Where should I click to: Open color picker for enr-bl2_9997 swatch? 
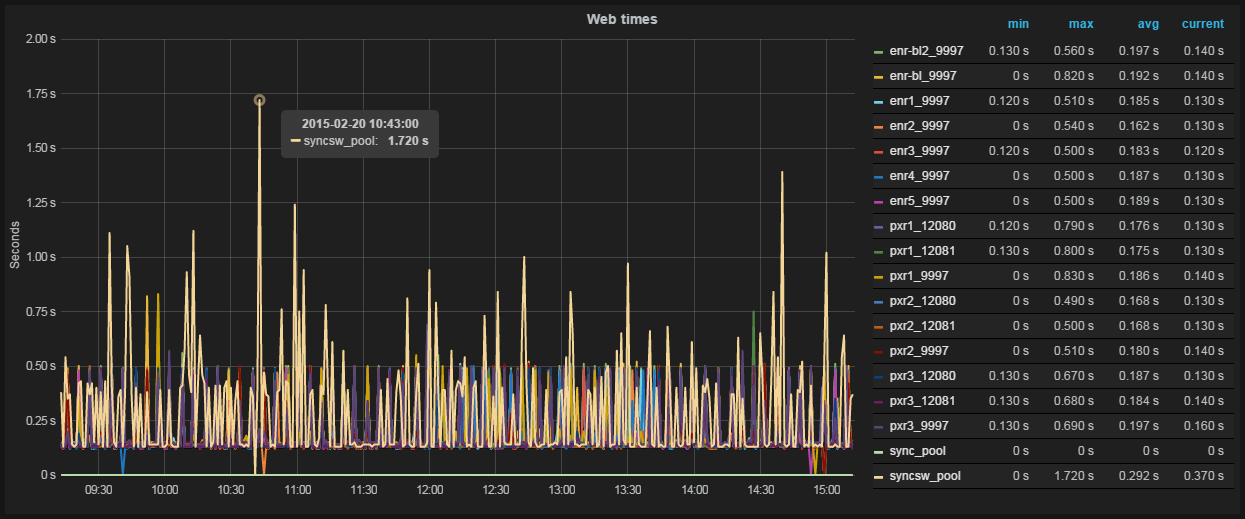click(878, 51)
